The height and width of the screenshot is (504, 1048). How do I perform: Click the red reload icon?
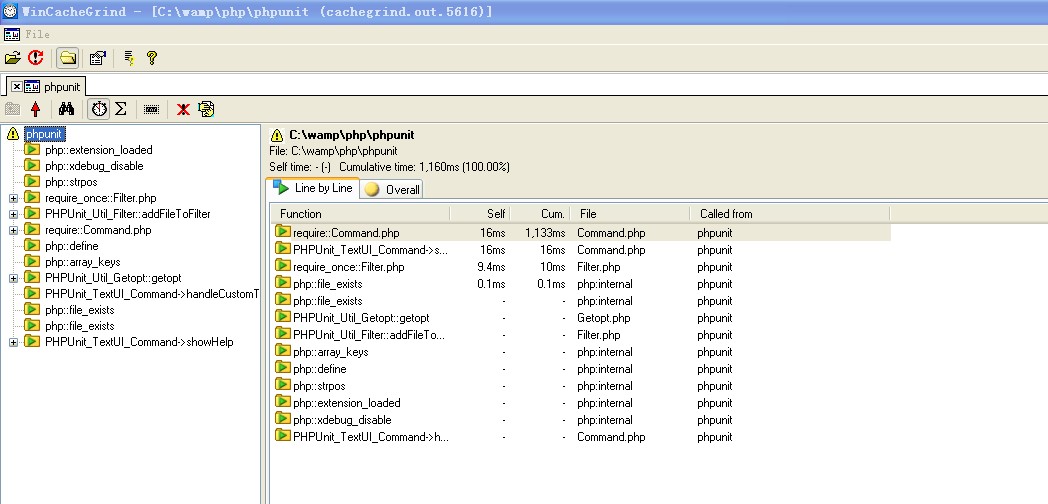[x=35, y=58]
